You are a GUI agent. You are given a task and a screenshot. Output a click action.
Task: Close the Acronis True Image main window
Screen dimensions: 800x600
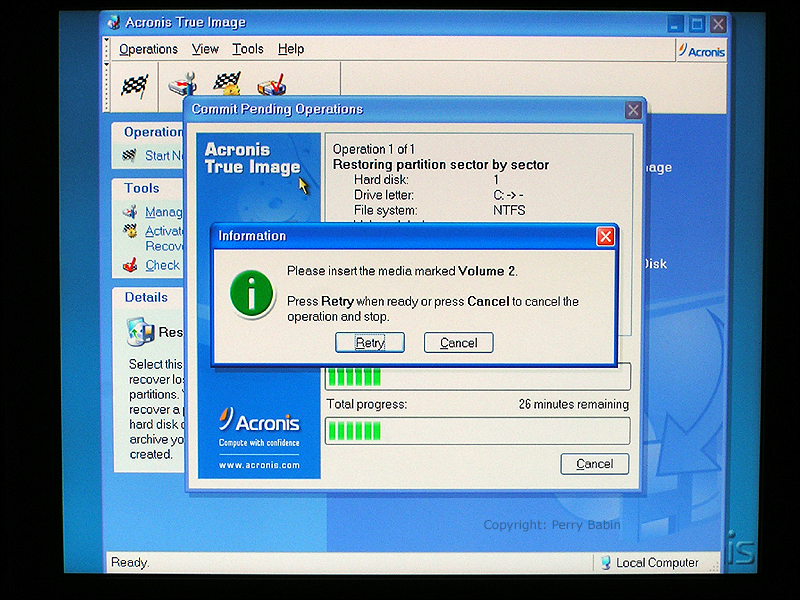point(718,24)
